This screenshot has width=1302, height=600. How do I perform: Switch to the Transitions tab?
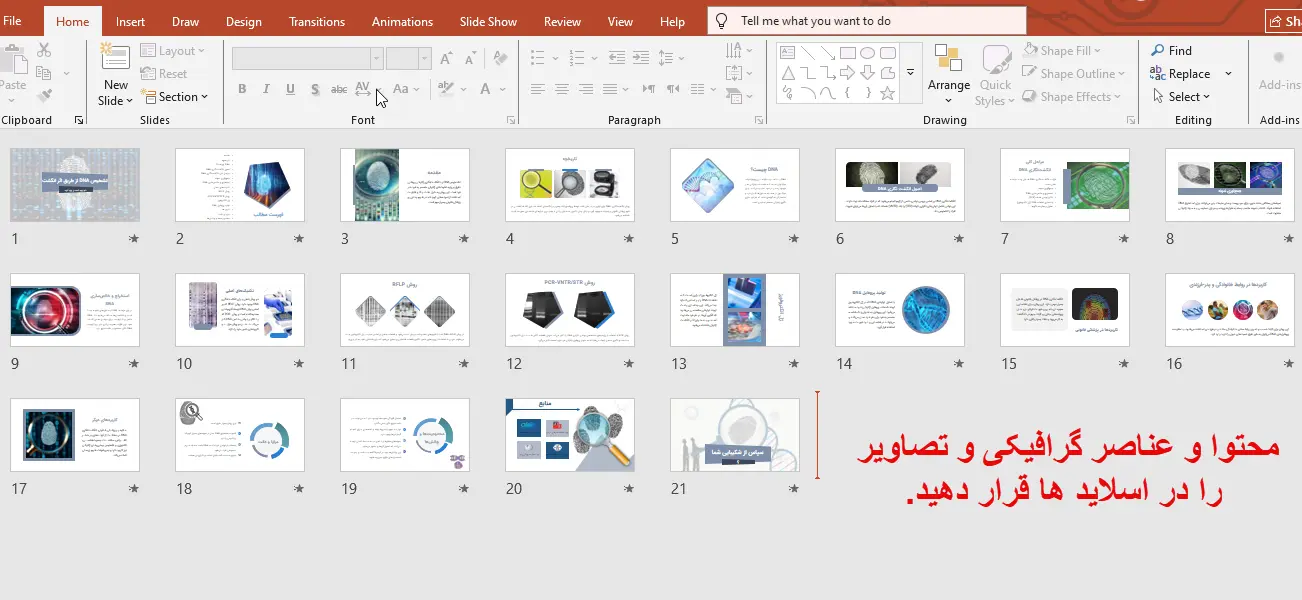[x=316, y=21]
